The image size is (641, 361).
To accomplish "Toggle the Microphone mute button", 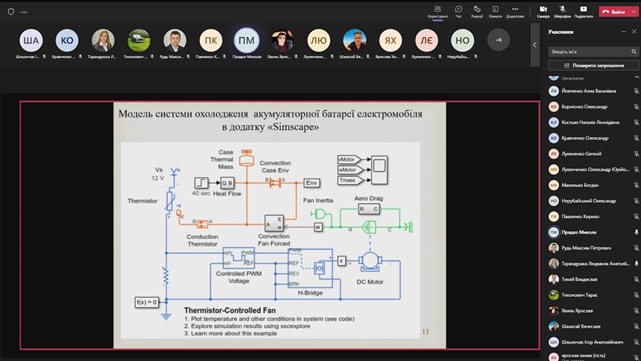I will pos(562,11).
